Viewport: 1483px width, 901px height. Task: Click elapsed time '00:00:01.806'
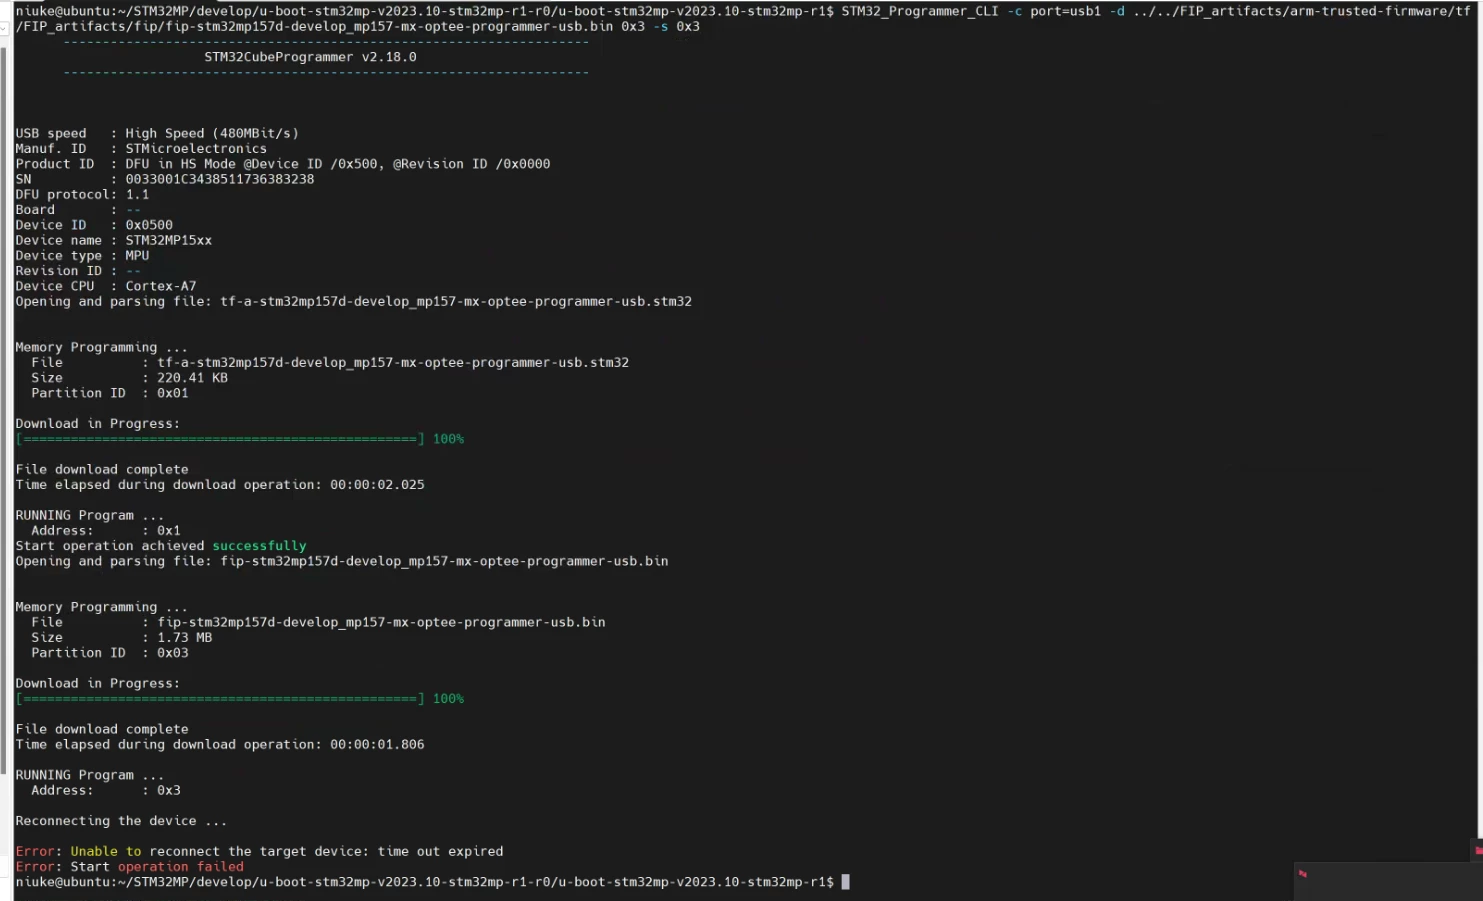click(x=377, y=745)
